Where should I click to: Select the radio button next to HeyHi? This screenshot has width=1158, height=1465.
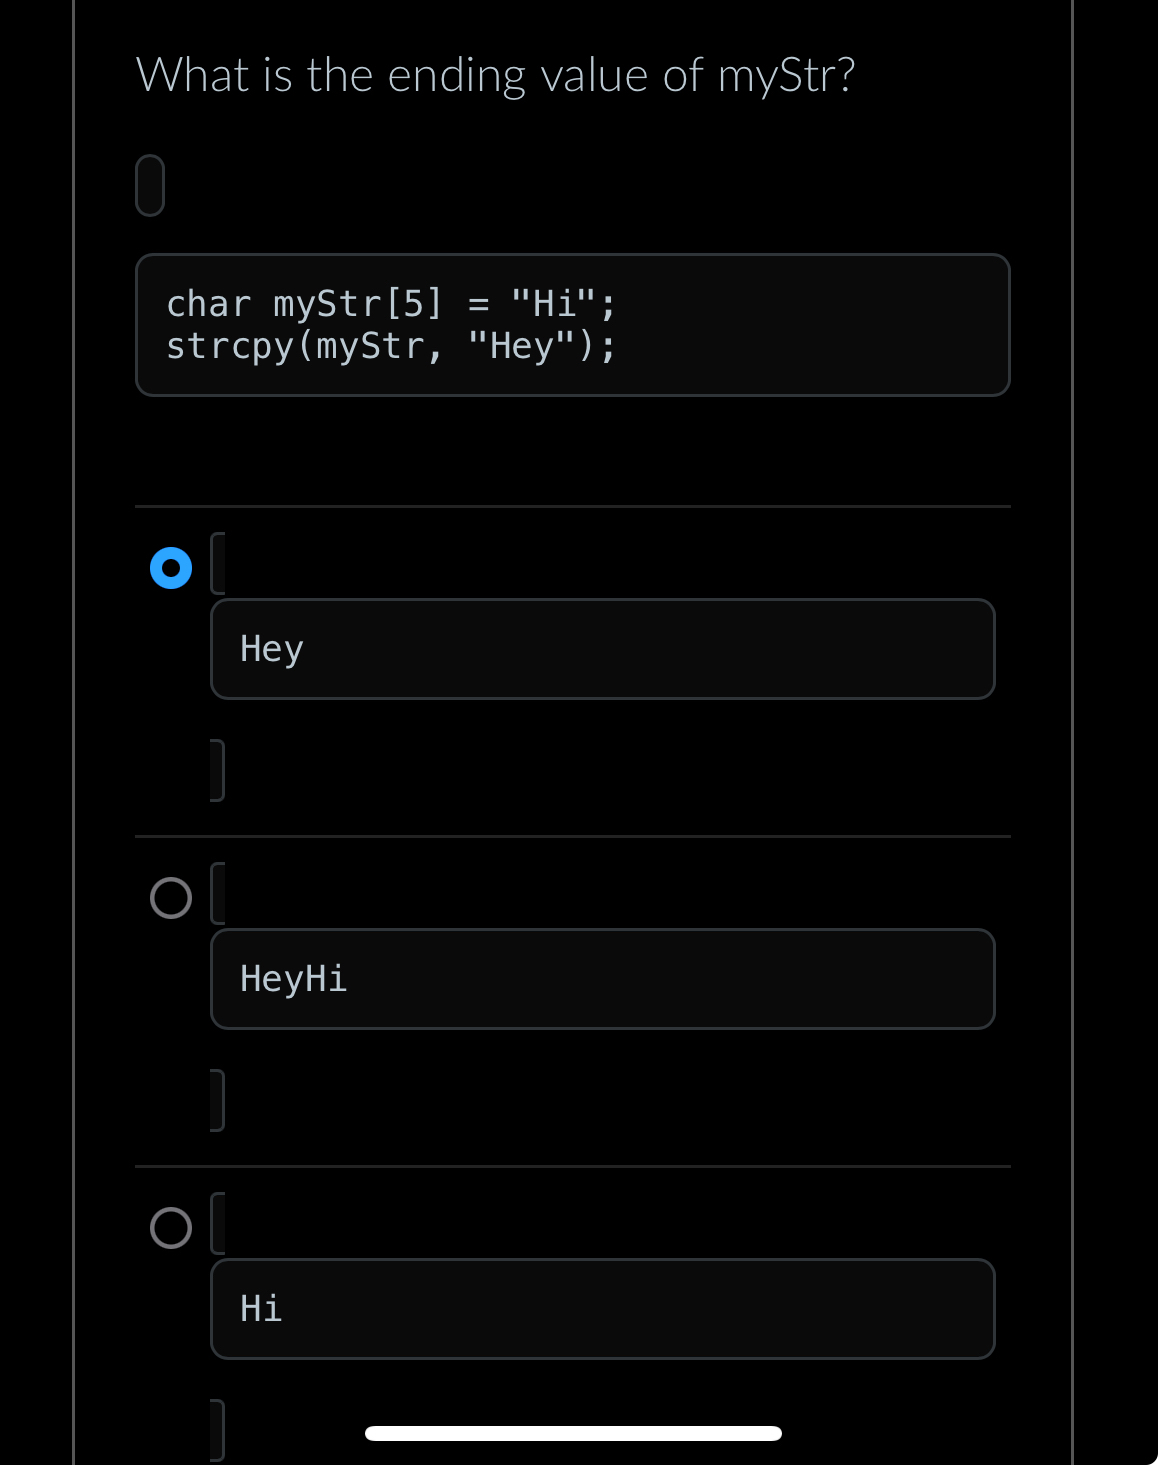point(170,898)
